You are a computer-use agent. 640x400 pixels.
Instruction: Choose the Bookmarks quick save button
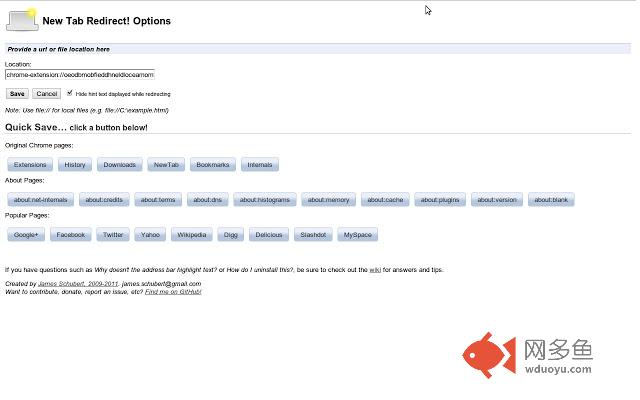pyautogui.click(x=213, y=165)
